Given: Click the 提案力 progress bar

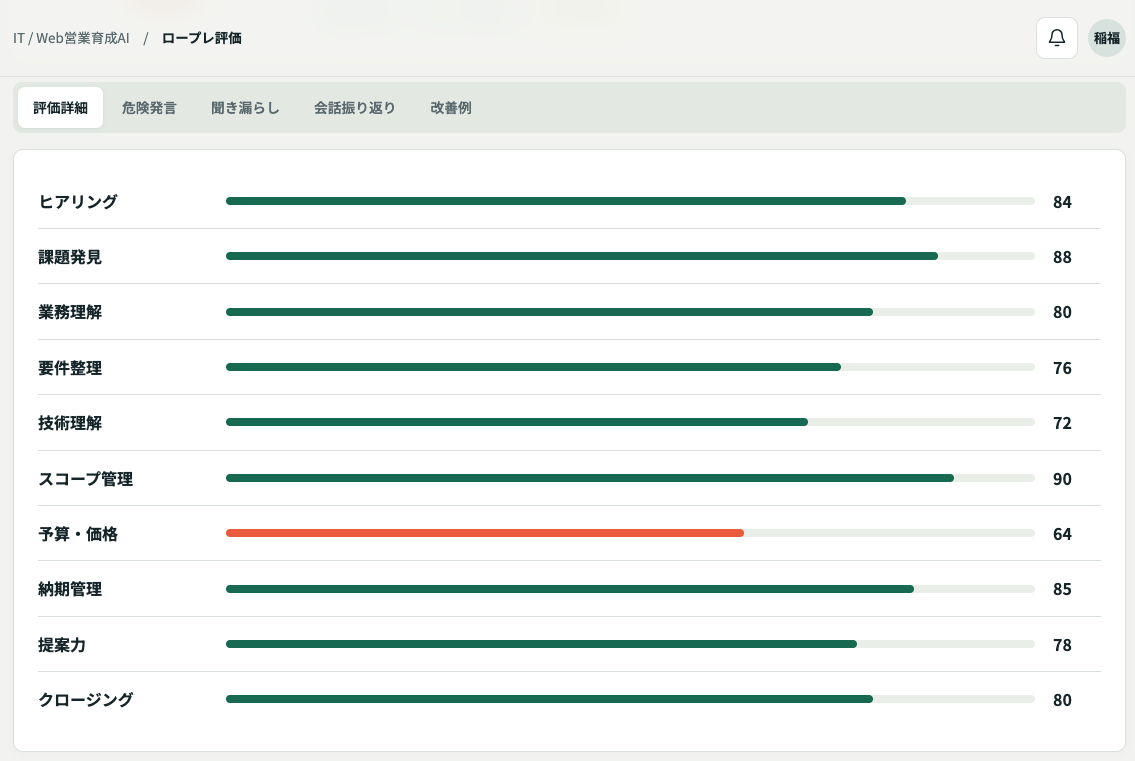Looking at the screenshot, I should 630,644.
